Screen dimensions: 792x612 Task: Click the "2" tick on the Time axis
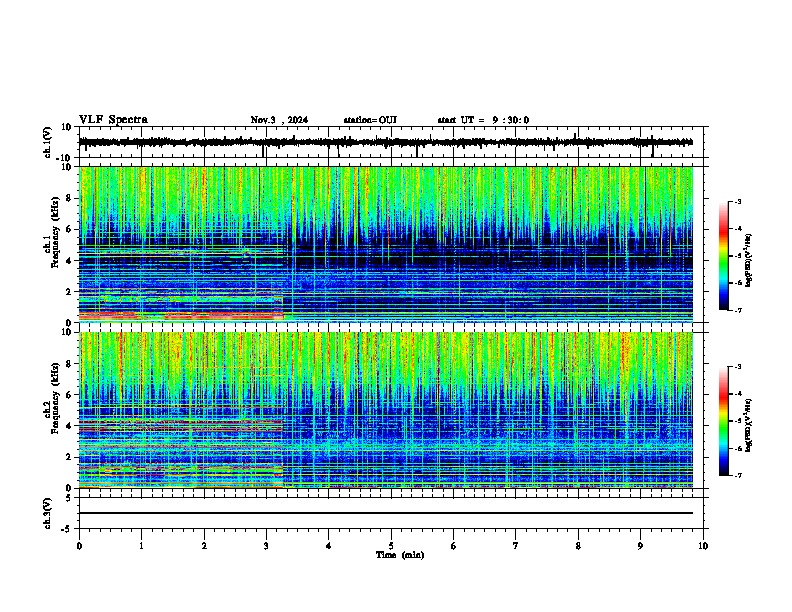tap(204, 546)
